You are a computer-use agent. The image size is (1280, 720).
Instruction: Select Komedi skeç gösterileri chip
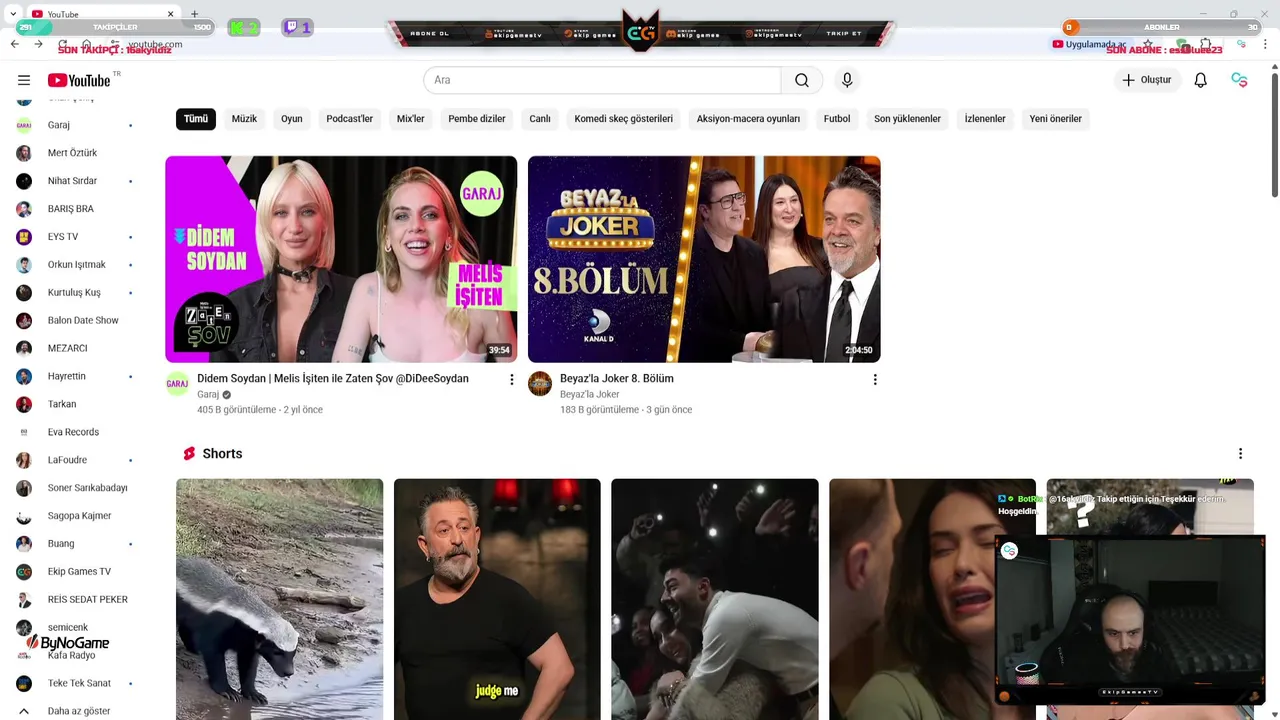point(624,119)
